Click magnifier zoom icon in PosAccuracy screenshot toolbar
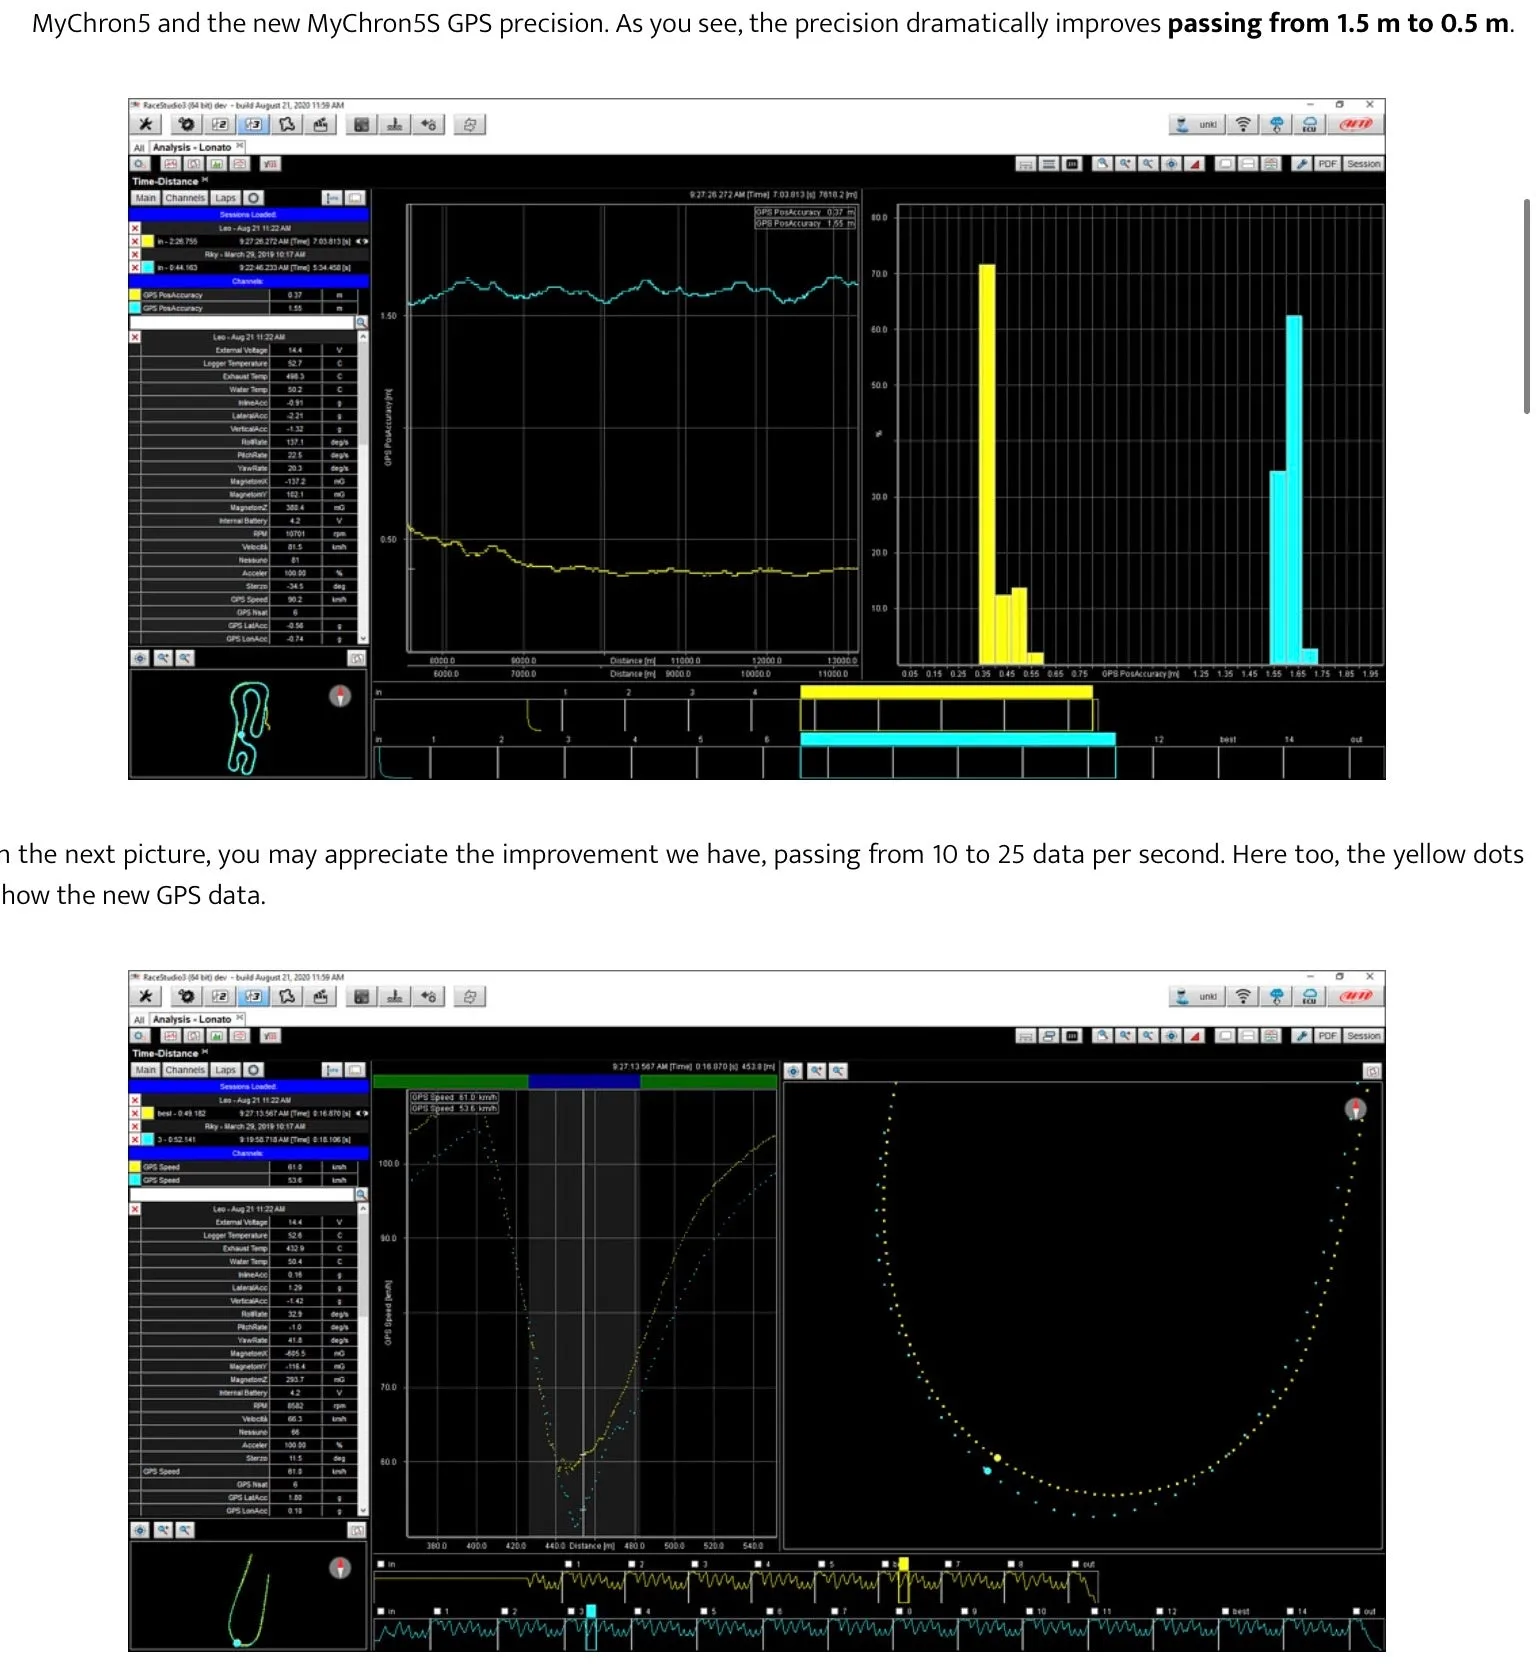 tap(1102, 164)
